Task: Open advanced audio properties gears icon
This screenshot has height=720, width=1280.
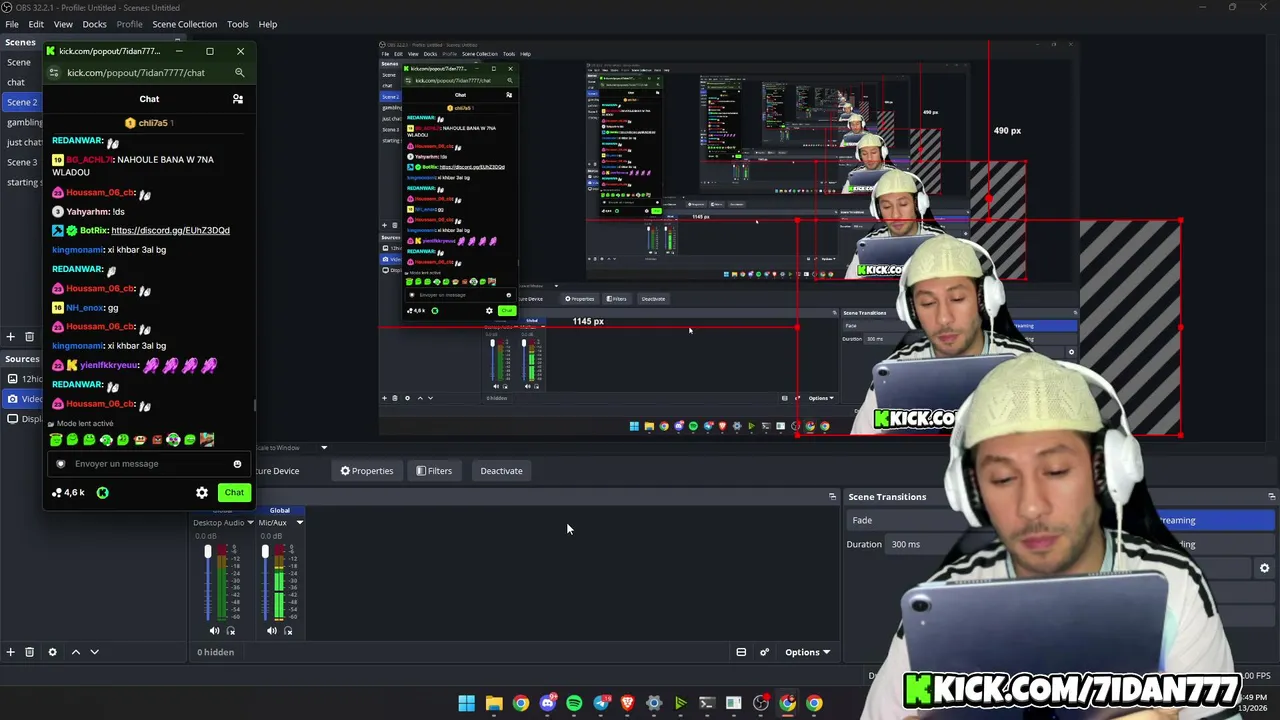Action: [764, 652]
